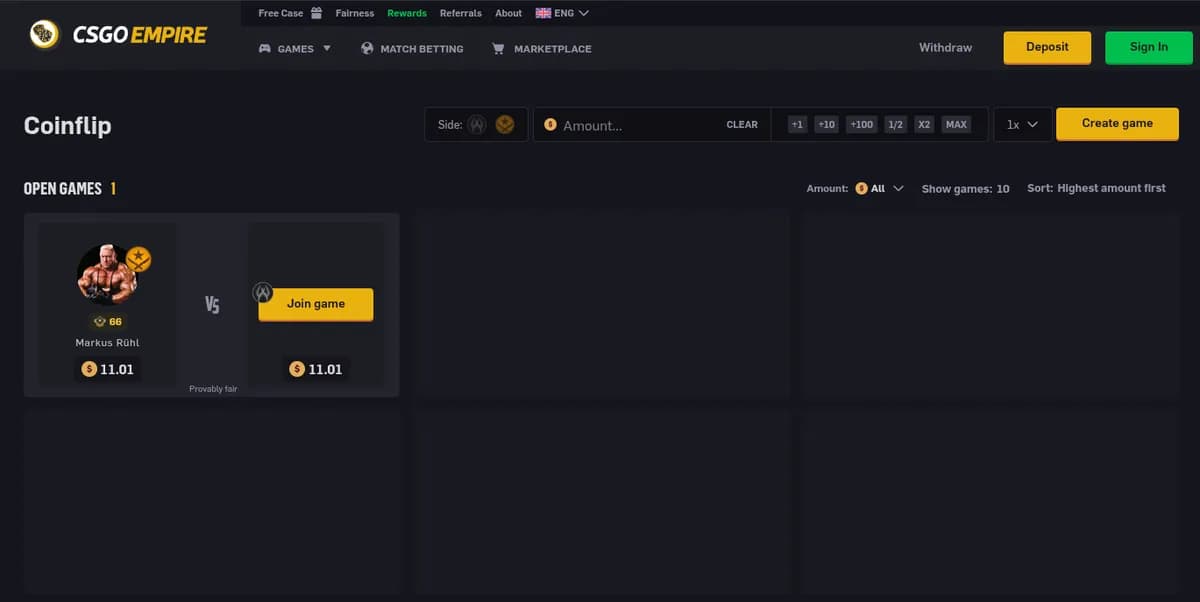The image size is (1200, 602).
Task: Click the coin icon in Amount field
Action: [550, 125]
